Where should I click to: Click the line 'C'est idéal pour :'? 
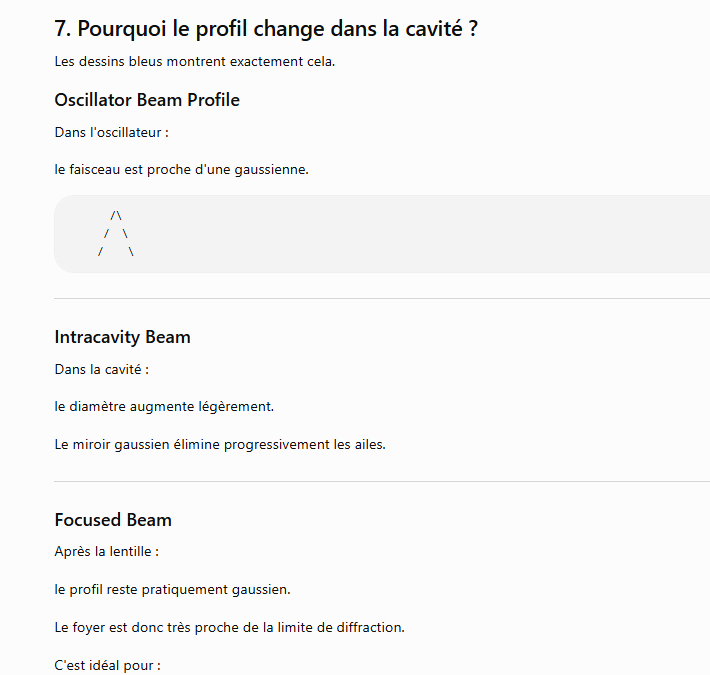pyautogui.click(x=108, y=665)
